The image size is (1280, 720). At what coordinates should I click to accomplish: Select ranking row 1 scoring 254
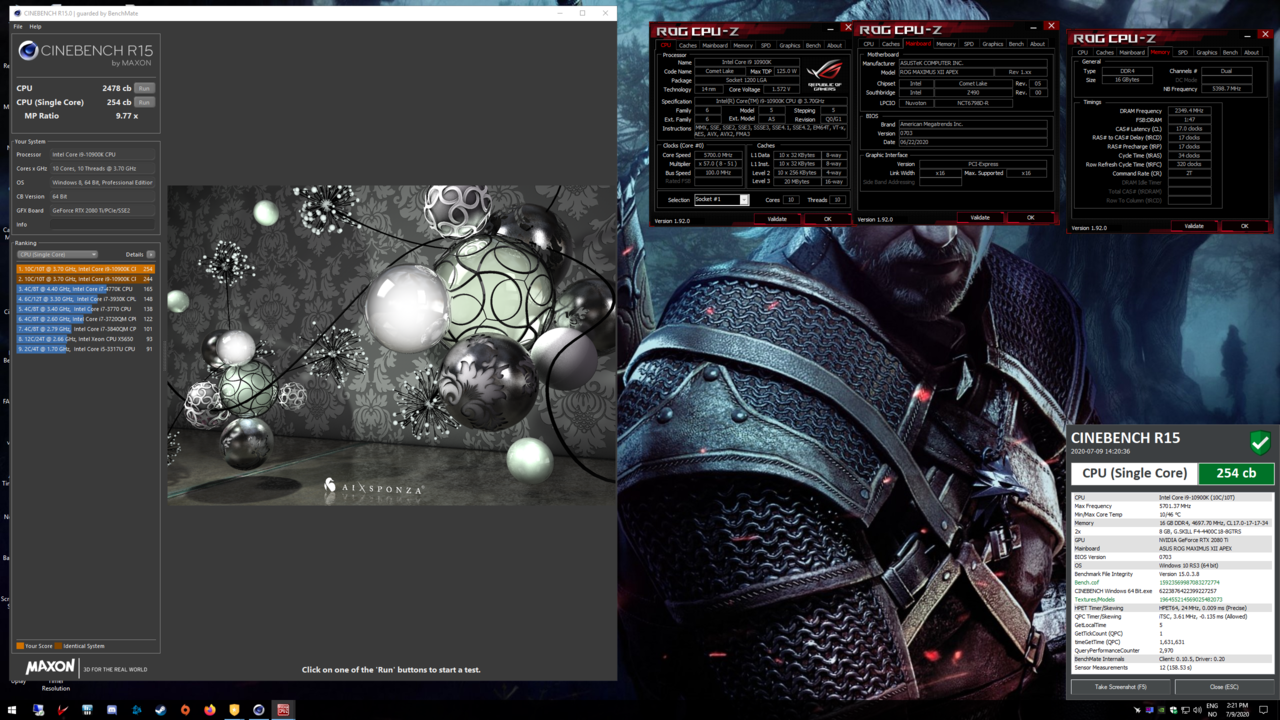pyautogui.click(x=85, y=269)
